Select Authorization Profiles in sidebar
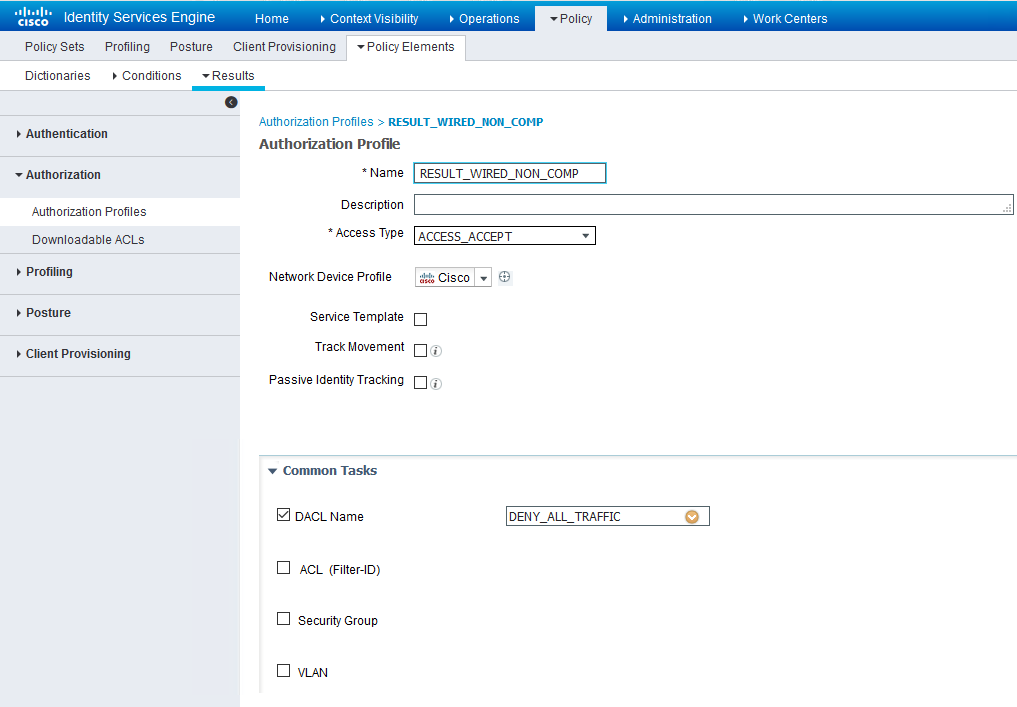Viewport: 1017px width, 707px height. [x=89, y=211]
